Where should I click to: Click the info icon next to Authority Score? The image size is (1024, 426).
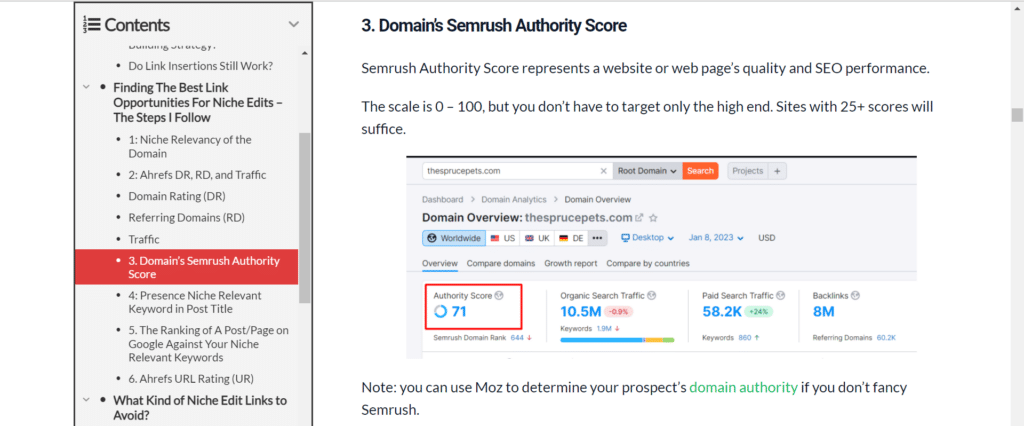pos(500,295)
